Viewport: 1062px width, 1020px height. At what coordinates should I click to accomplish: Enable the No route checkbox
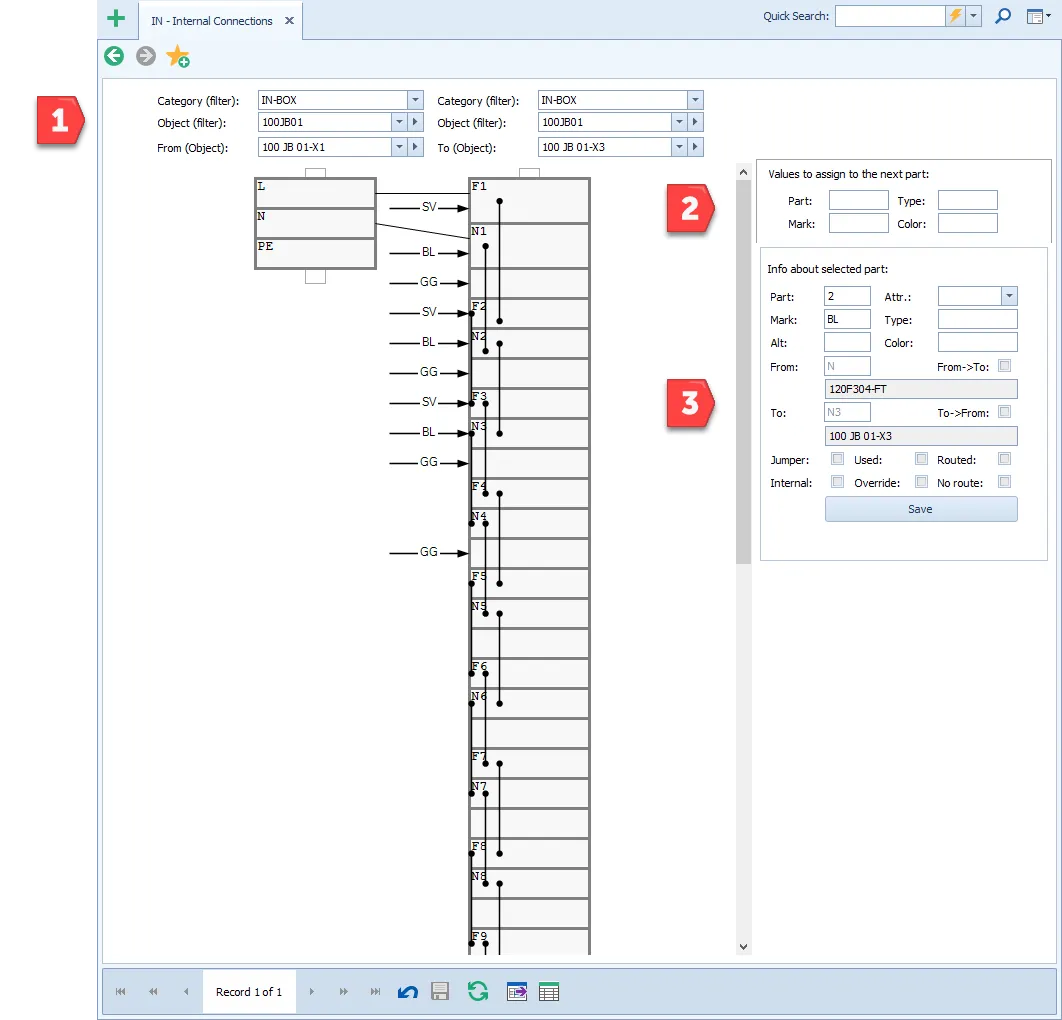(1004, 482)
